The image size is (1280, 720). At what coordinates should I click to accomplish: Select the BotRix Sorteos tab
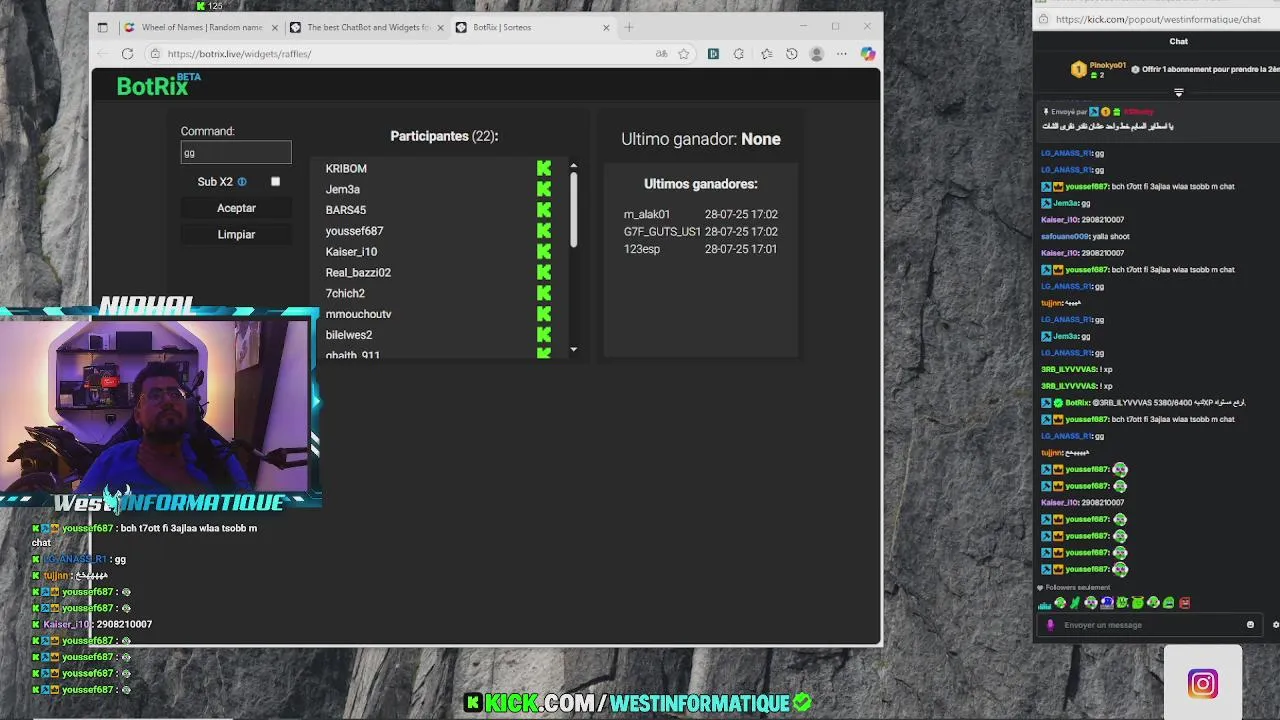[533, 27]
